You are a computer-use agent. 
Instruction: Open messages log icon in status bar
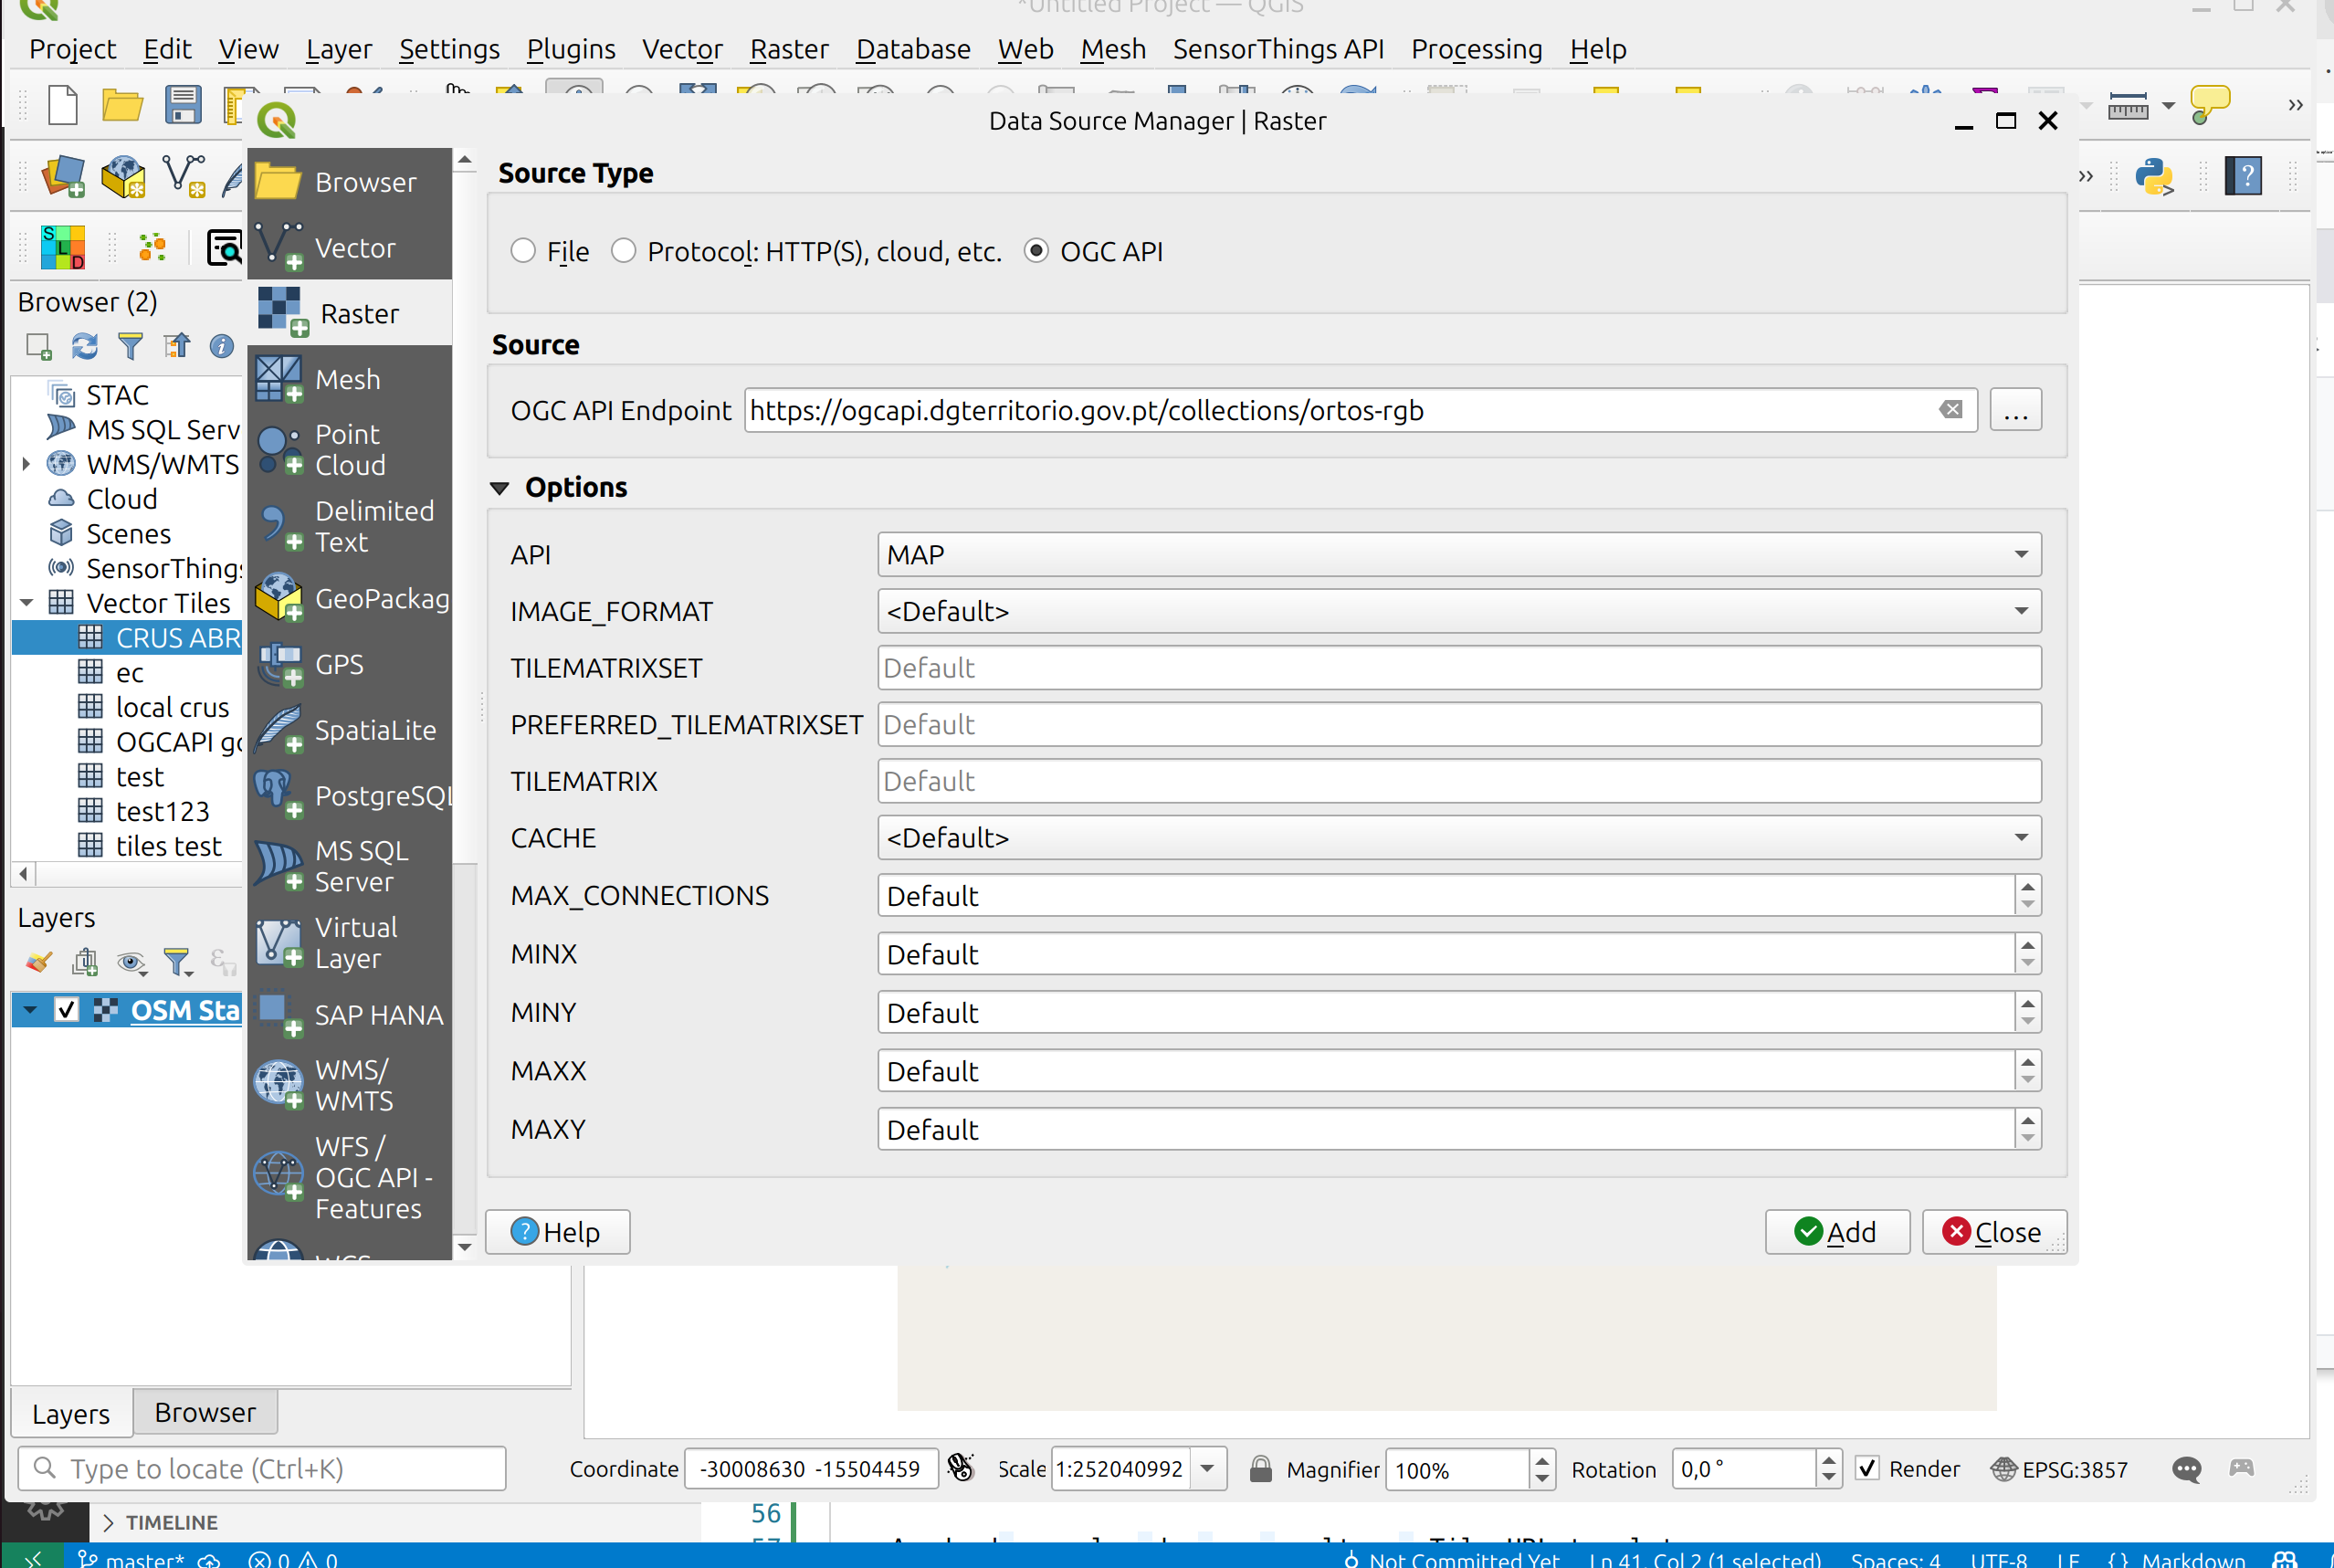coord(2186,1469)
